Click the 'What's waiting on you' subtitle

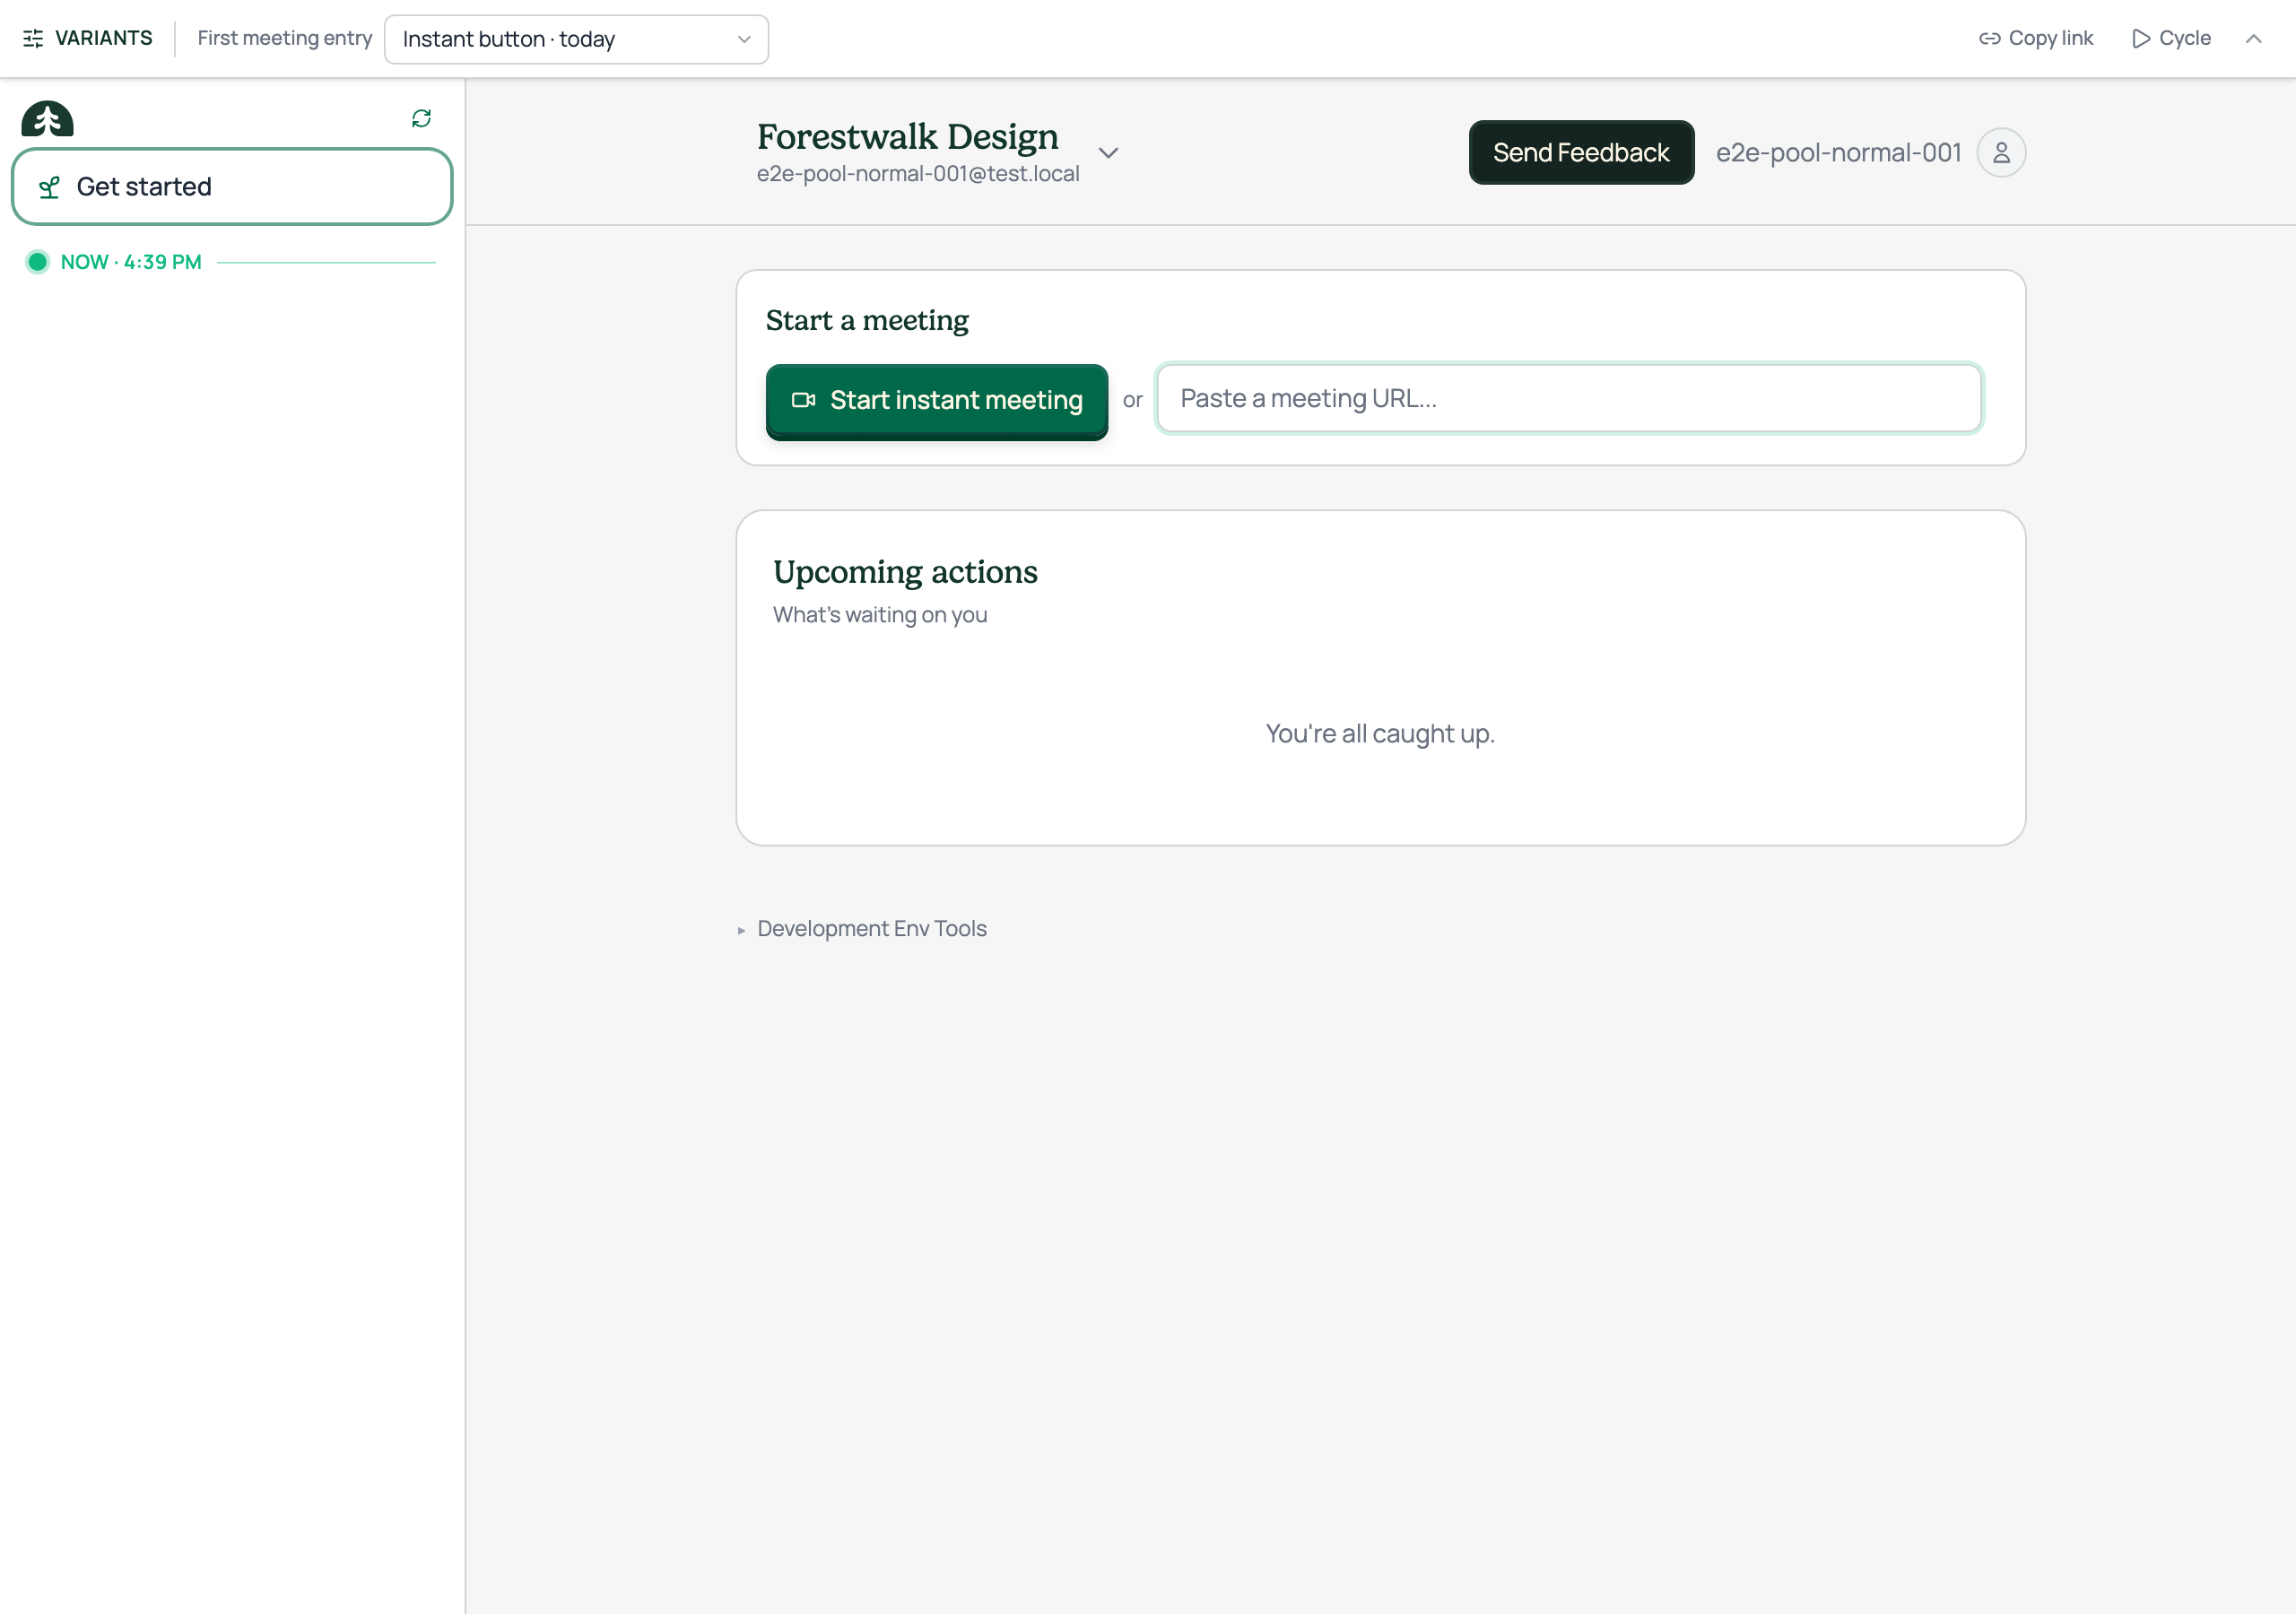pos(880,614)
